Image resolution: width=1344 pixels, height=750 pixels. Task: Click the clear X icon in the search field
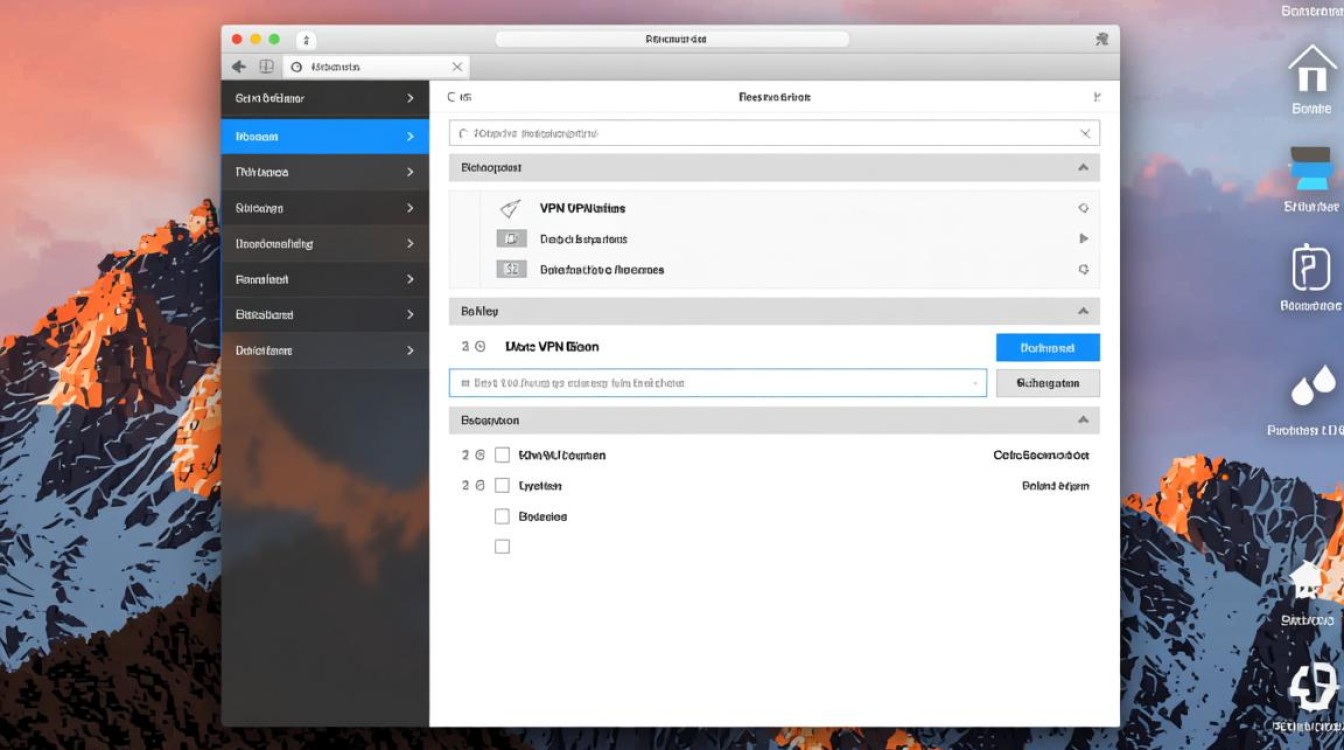pos(1085,133)
